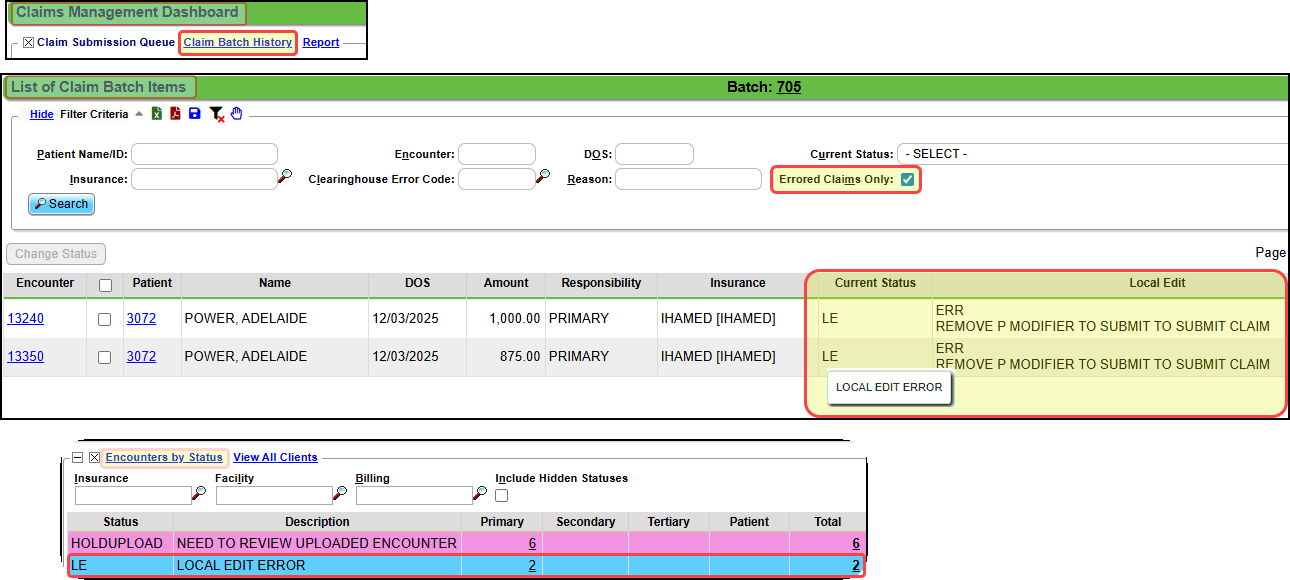This screenshot has width=1290, height=580.
Task: Open the Current Status dropdown
Action: [x=1090, y=154]
